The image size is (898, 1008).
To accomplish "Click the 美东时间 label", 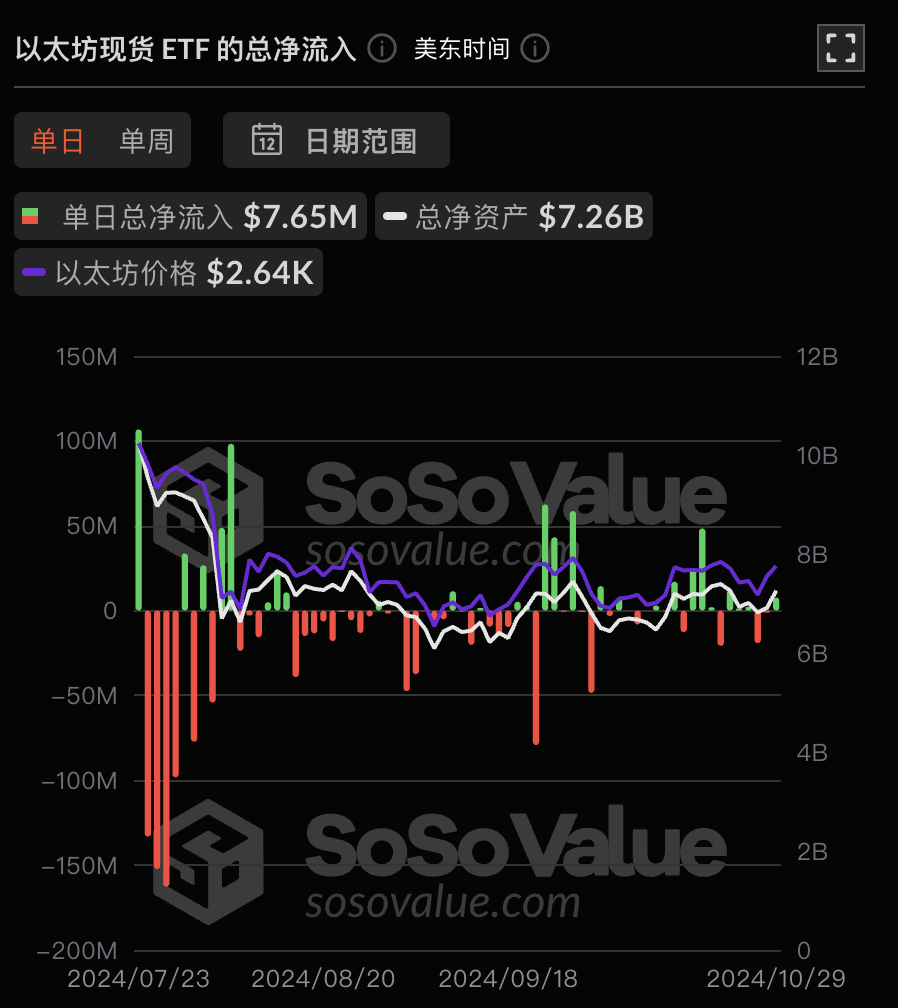I will point(462,49).
